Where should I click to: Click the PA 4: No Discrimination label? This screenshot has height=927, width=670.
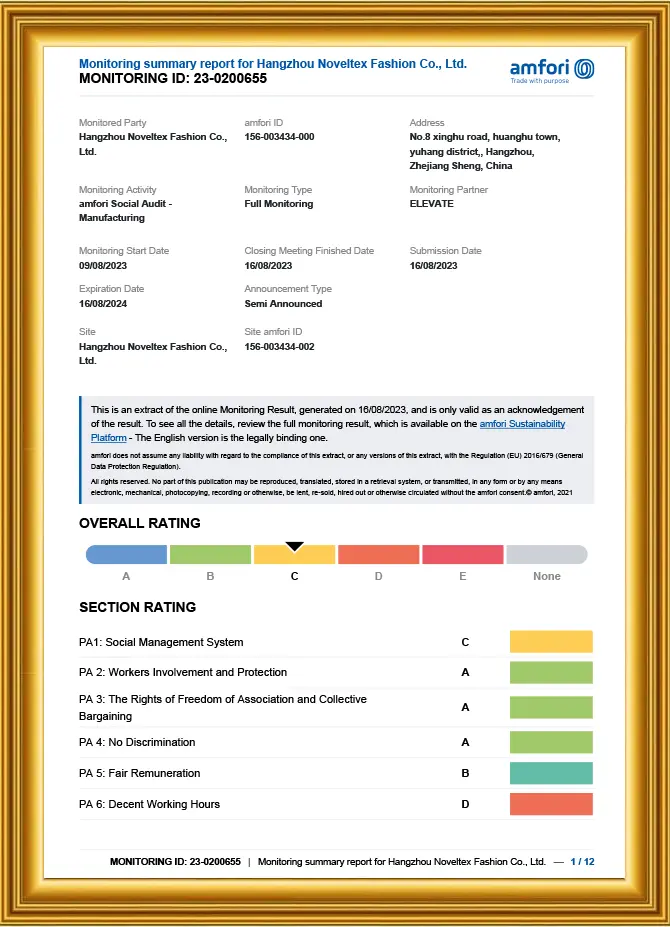[x=137, y=742]
